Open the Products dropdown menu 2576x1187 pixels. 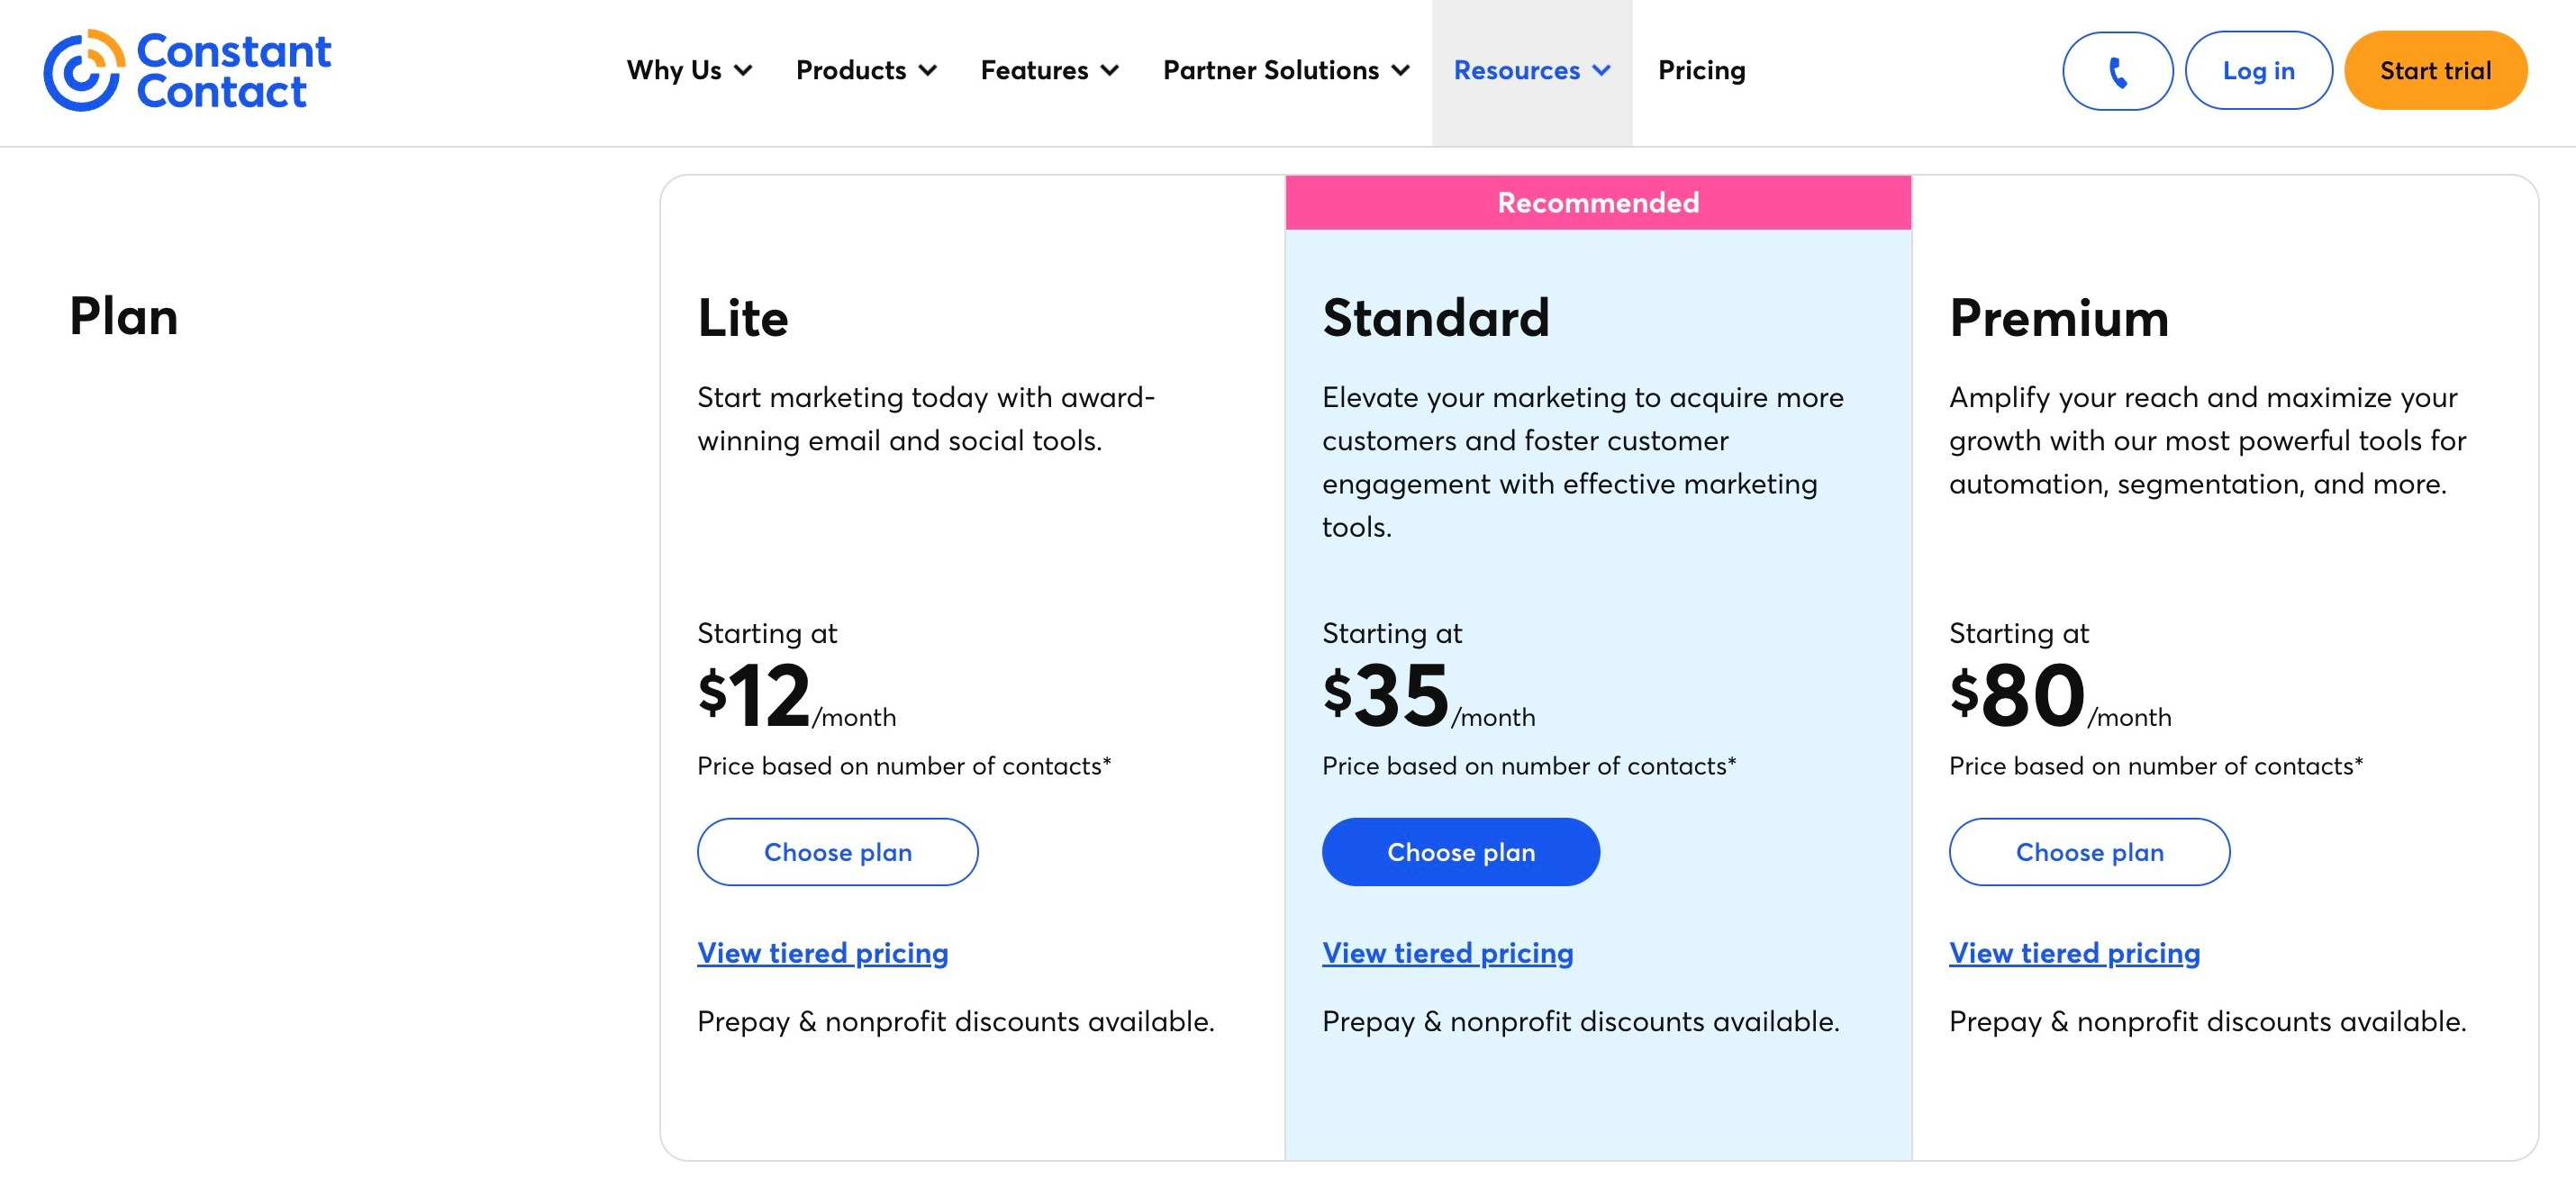tap(866, 71)
